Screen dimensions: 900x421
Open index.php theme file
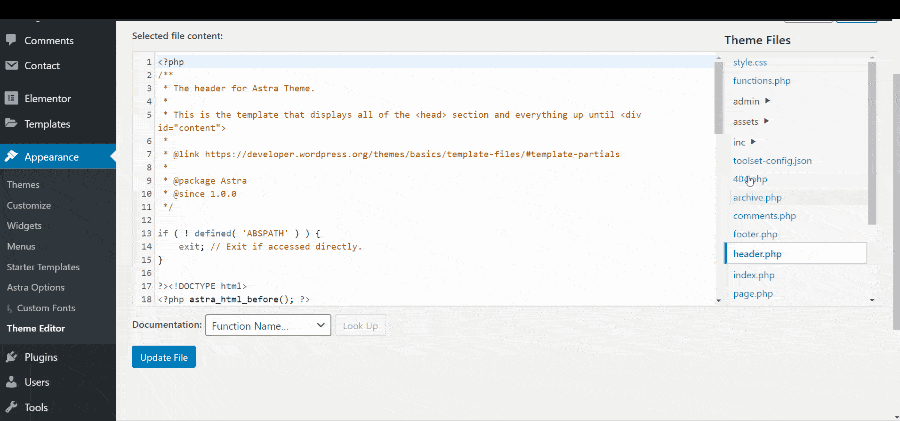tap(754, 275)
